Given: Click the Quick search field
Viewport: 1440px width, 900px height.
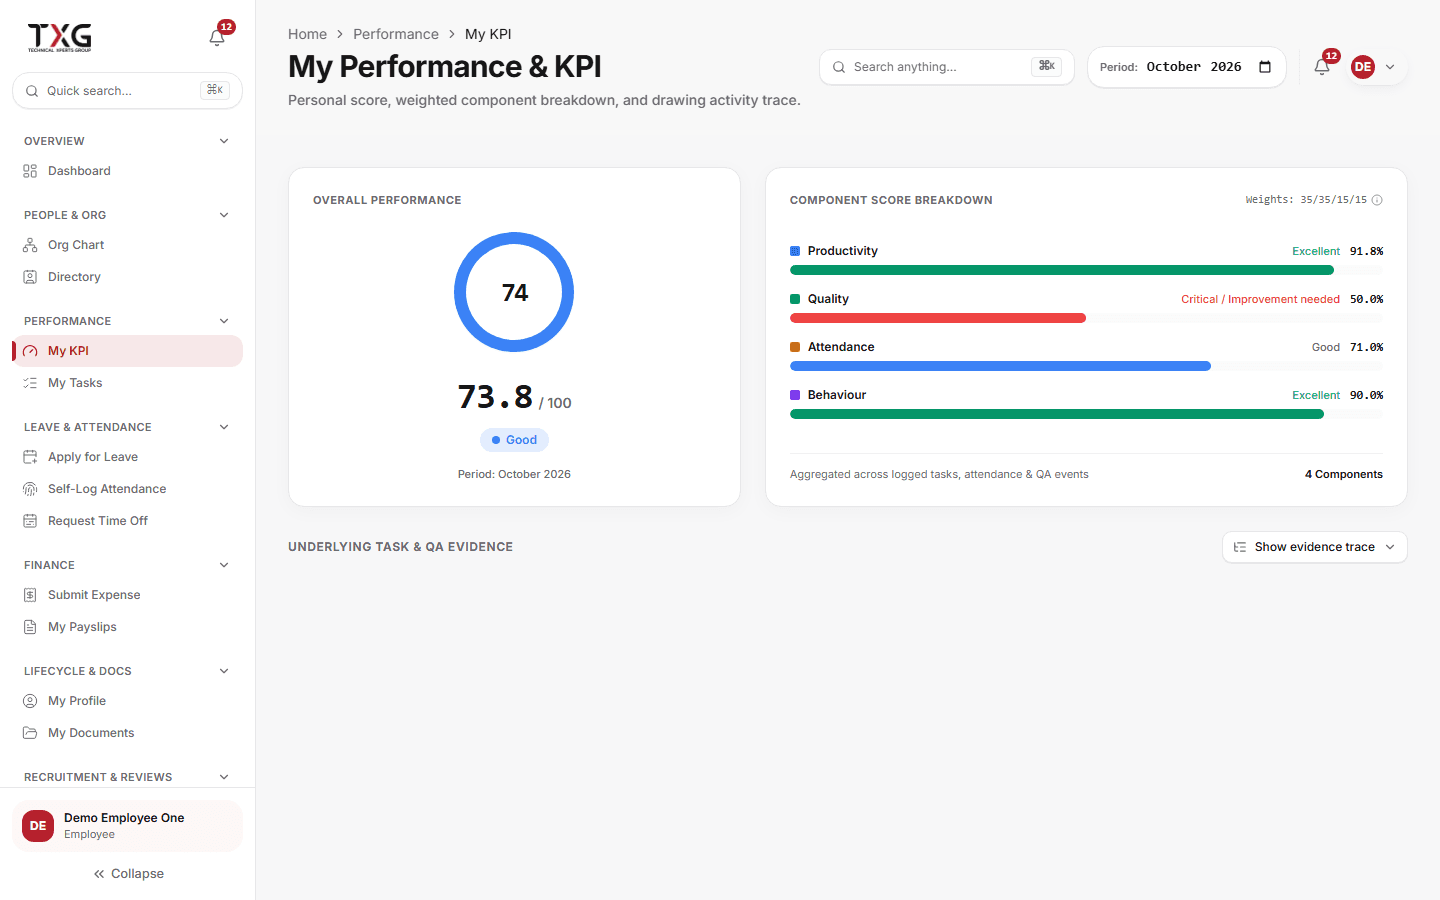Looking at the screenshot, I should point(127,90).
